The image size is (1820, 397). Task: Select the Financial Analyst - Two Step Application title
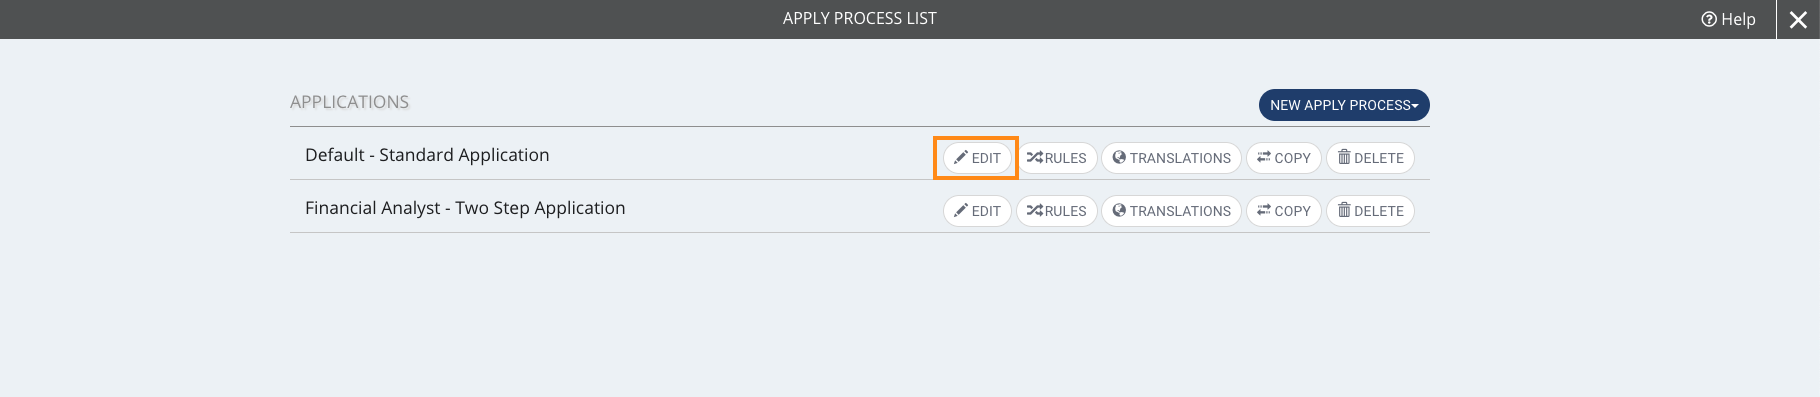(465, 208)
